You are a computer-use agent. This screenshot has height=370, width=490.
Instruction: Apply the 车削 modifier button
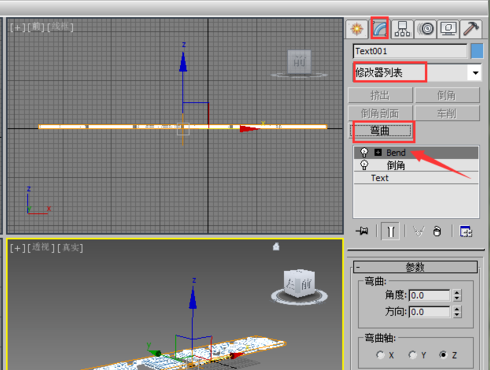[447, 113]
